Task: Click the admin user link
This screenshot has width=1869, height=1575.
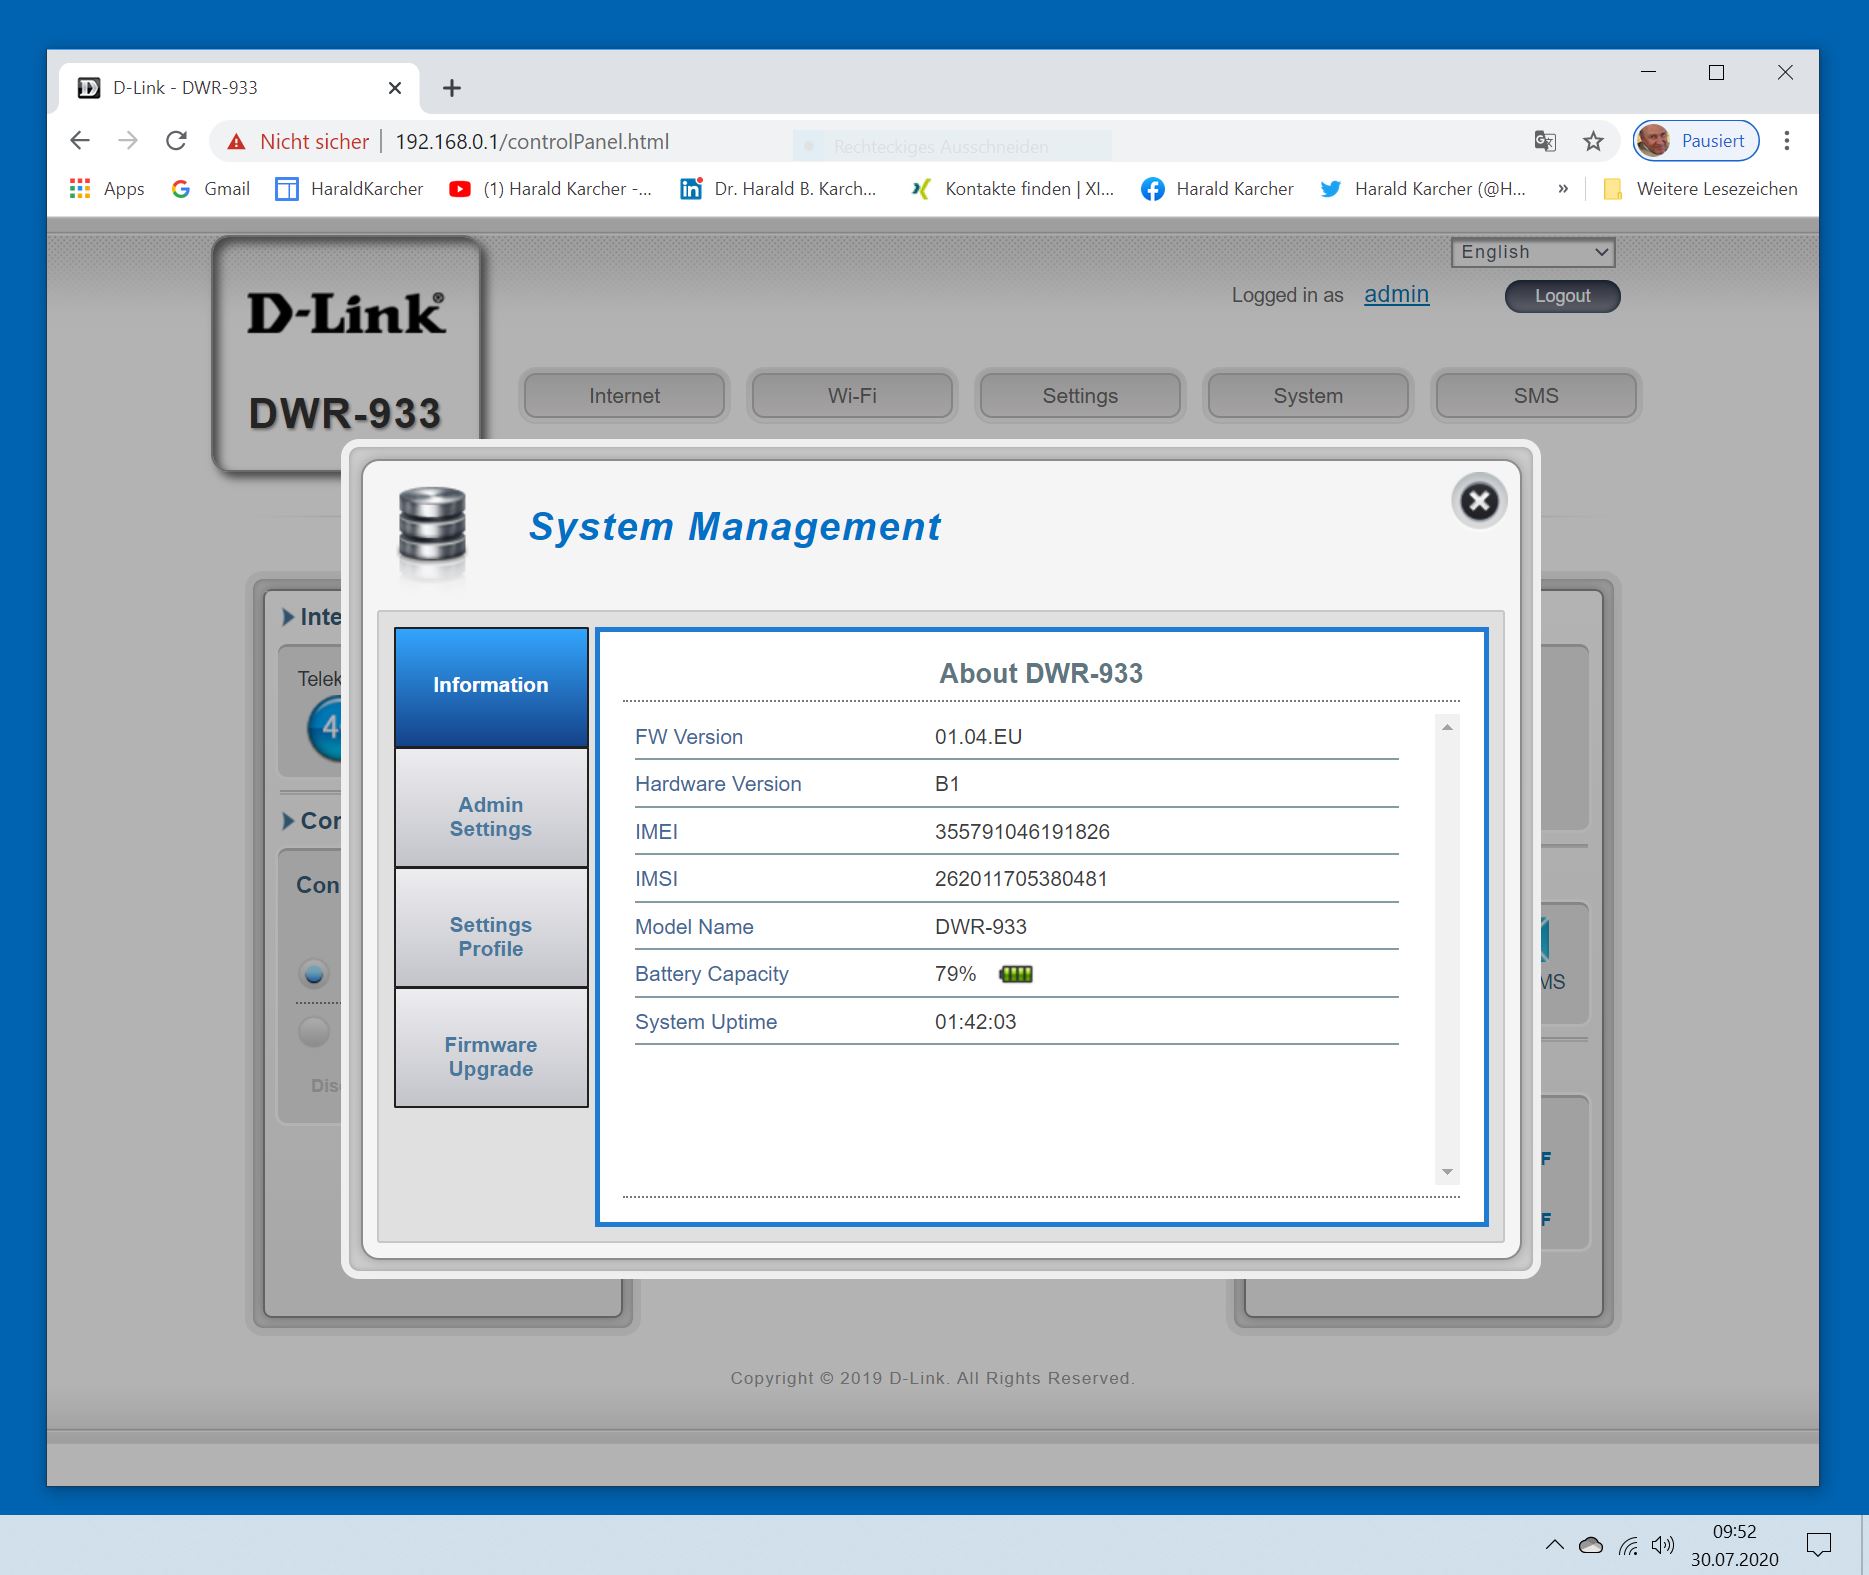Action: click(1396, 294)
